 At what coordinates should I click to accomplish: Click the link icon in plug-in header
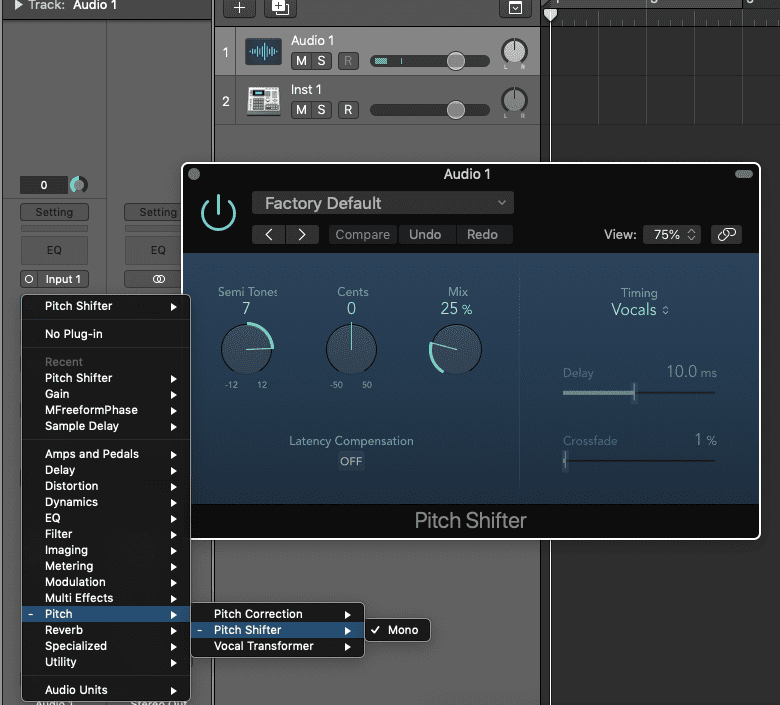[x=726, y=234]
